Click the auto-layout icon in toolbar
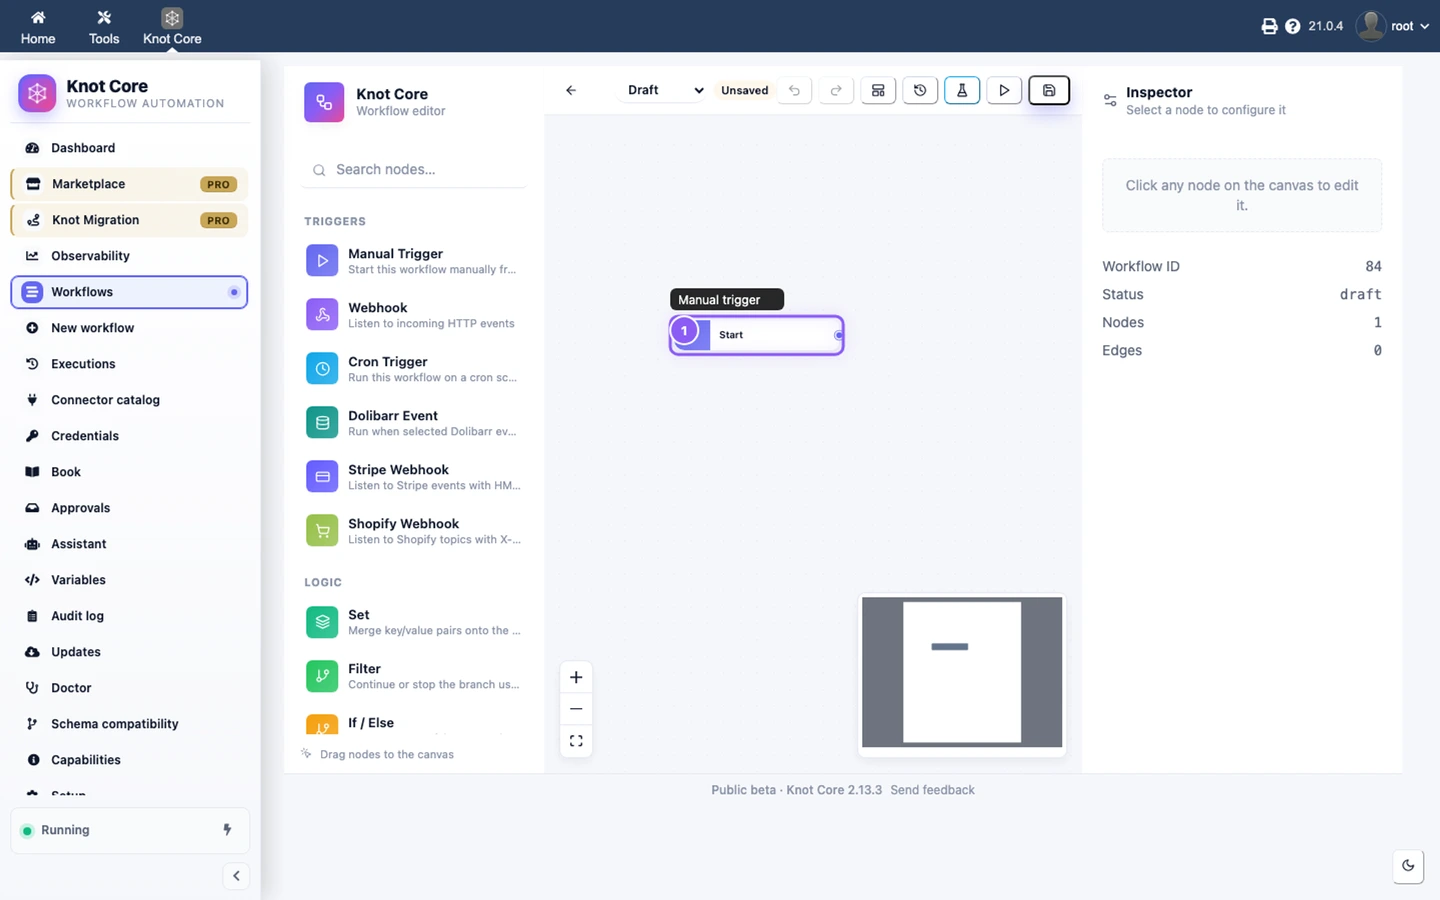1440x900 pixels. tap(878, 90)
